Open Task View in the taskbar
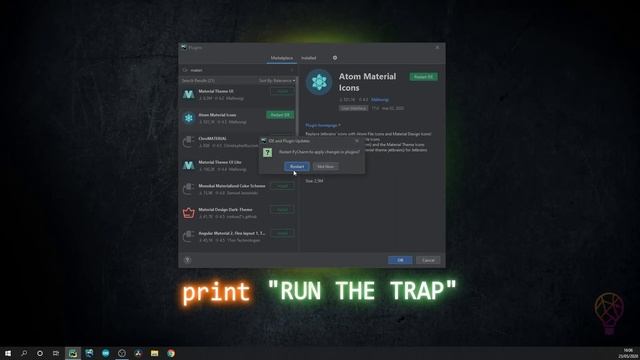The width and height of the screenshot is (640, 360). 56,353
